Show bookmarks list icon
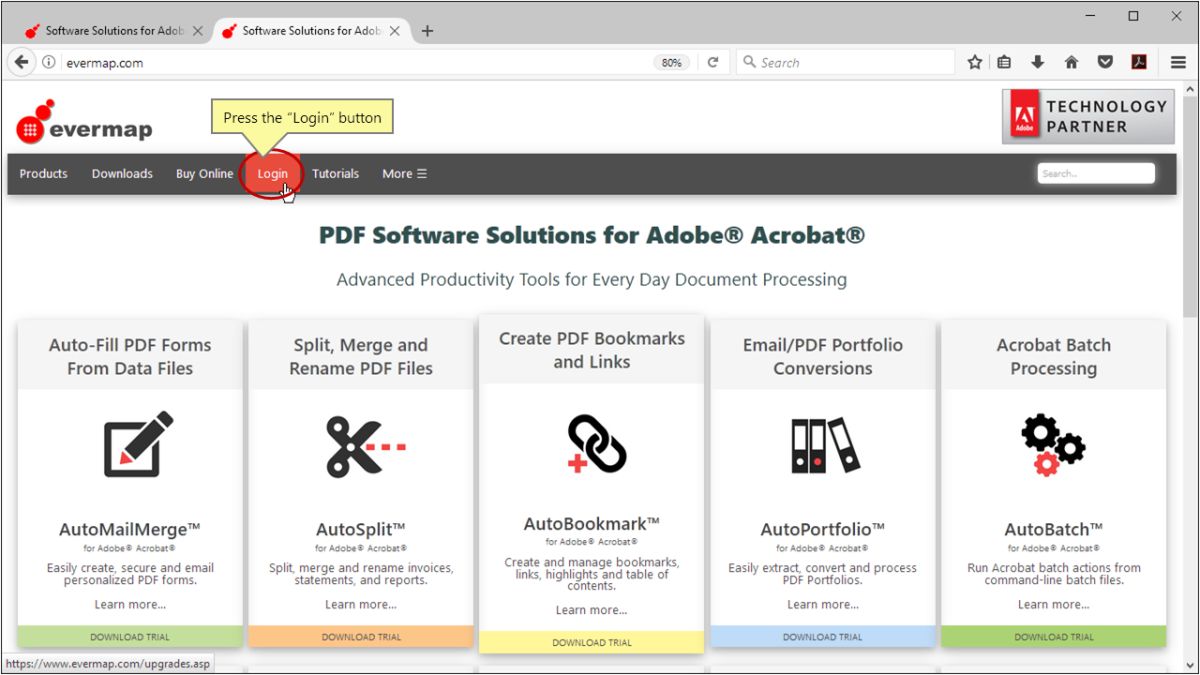This screenshot has width=1200, height=675. [x=1004, y=62]
